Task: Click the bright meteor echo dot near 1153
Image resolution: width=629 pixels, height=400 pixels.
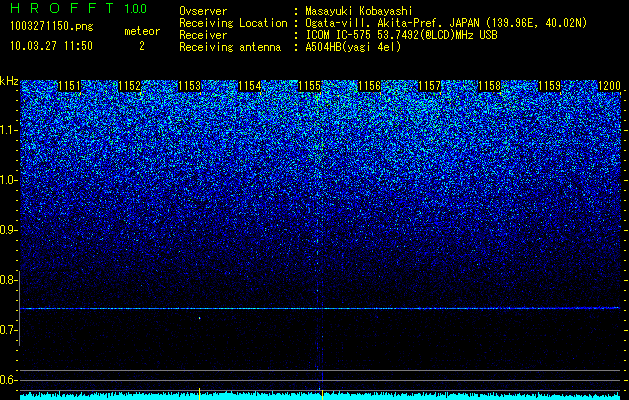Action: pos(199,318)
